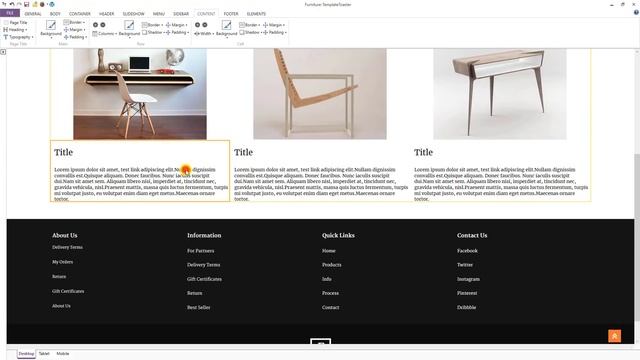Select the Desktop view tab
Viewport: 640px width, 360px height.
point(27,354)
